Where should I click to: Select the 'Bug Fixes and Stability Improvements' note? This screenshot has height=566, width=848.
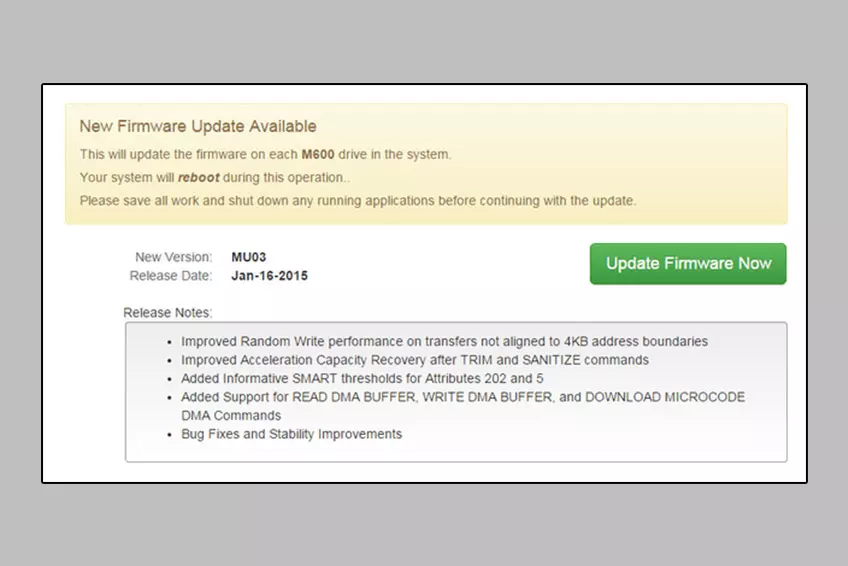tap(291, 434)
